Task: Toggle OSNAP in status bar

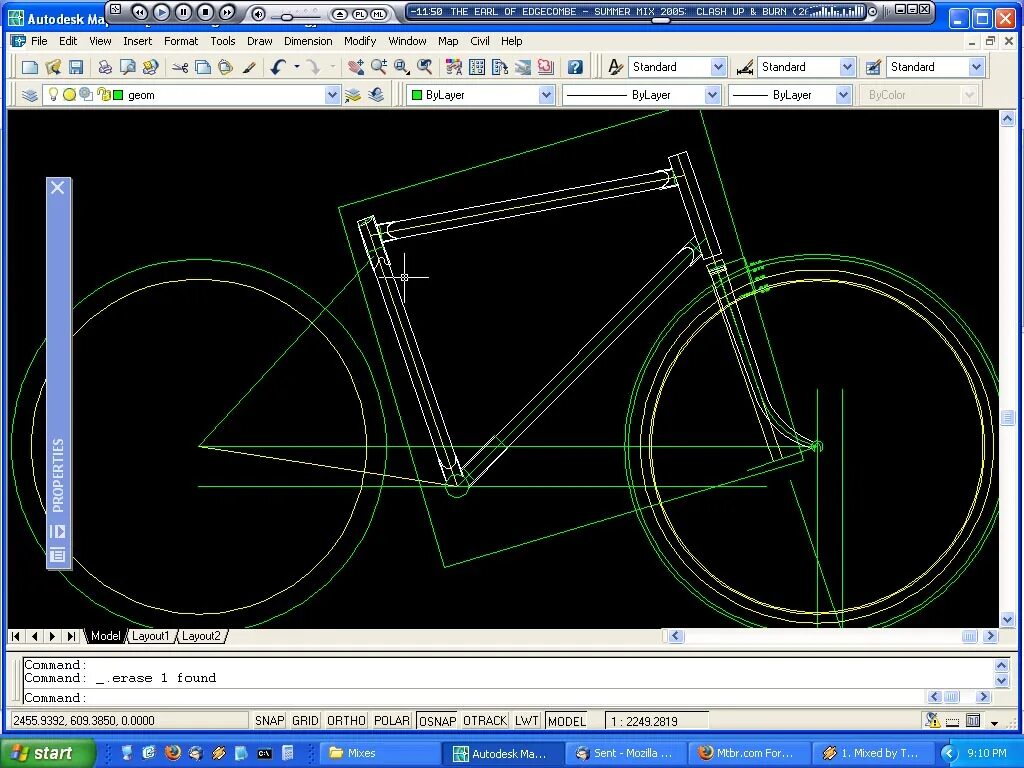Action: coord(437,720)
